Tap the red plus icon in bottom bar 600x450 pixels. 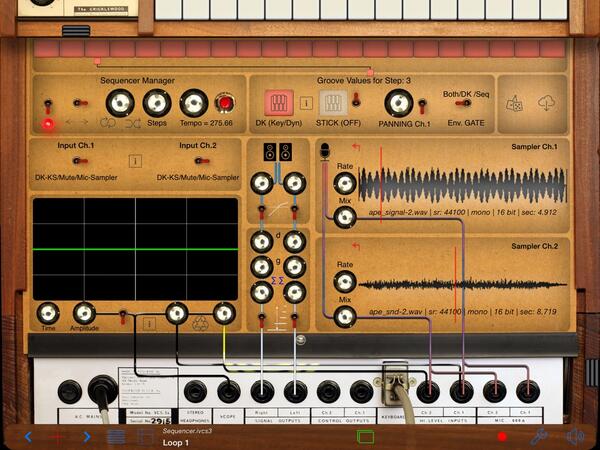pyautogui.click(x=57, y=437)
